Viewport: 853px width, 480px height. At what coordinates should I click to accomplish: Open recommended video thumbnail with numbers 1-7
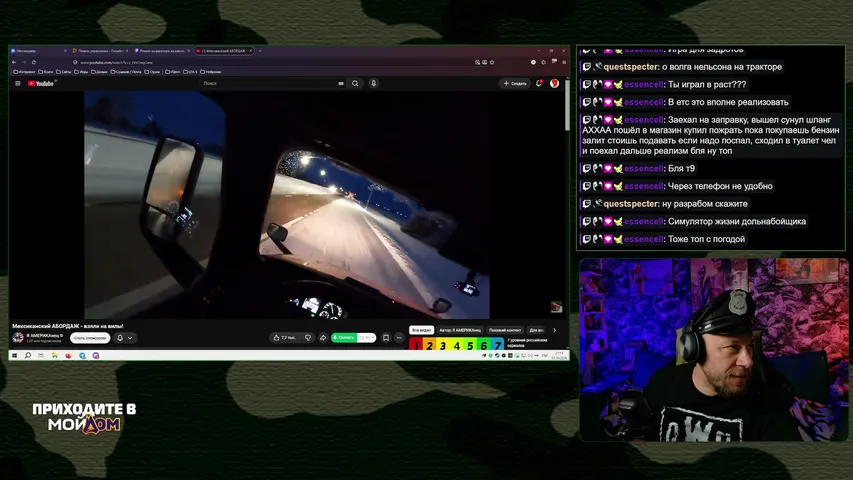457,344
